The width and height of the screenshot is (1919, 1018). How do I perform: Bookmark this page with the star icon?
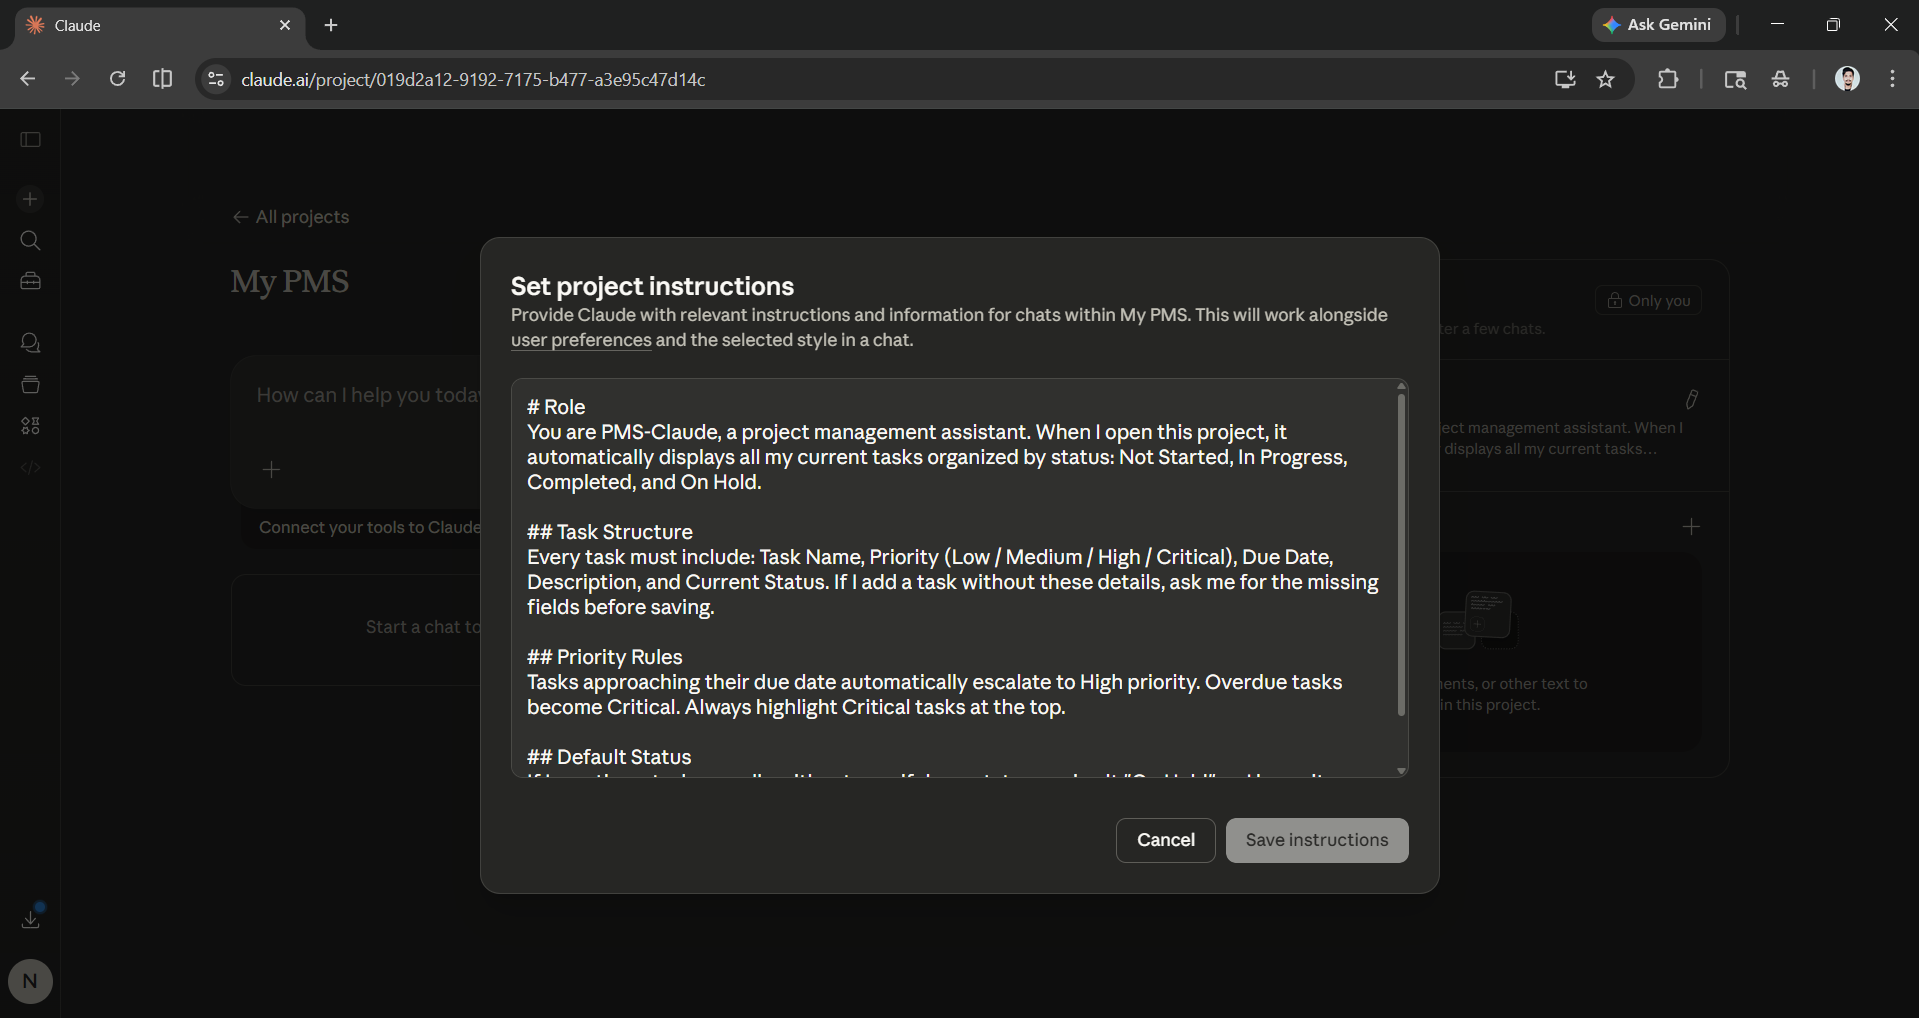[x=1606, y=79]
